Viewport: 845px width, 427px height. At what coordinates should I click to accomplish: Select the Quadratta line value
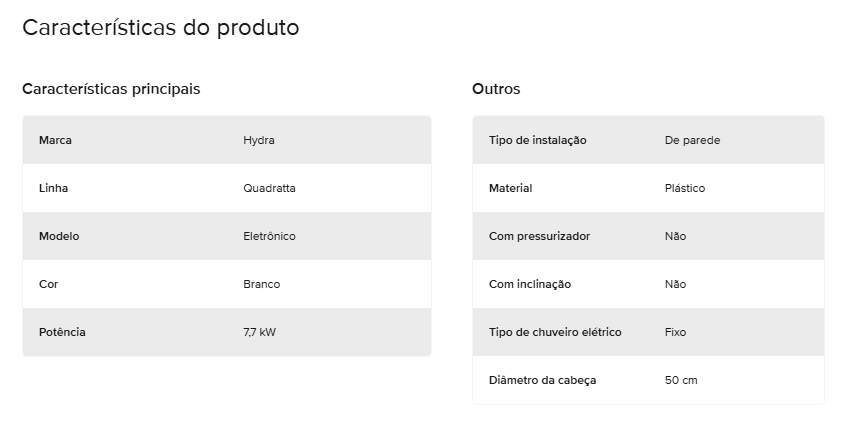tap(269, 188)
